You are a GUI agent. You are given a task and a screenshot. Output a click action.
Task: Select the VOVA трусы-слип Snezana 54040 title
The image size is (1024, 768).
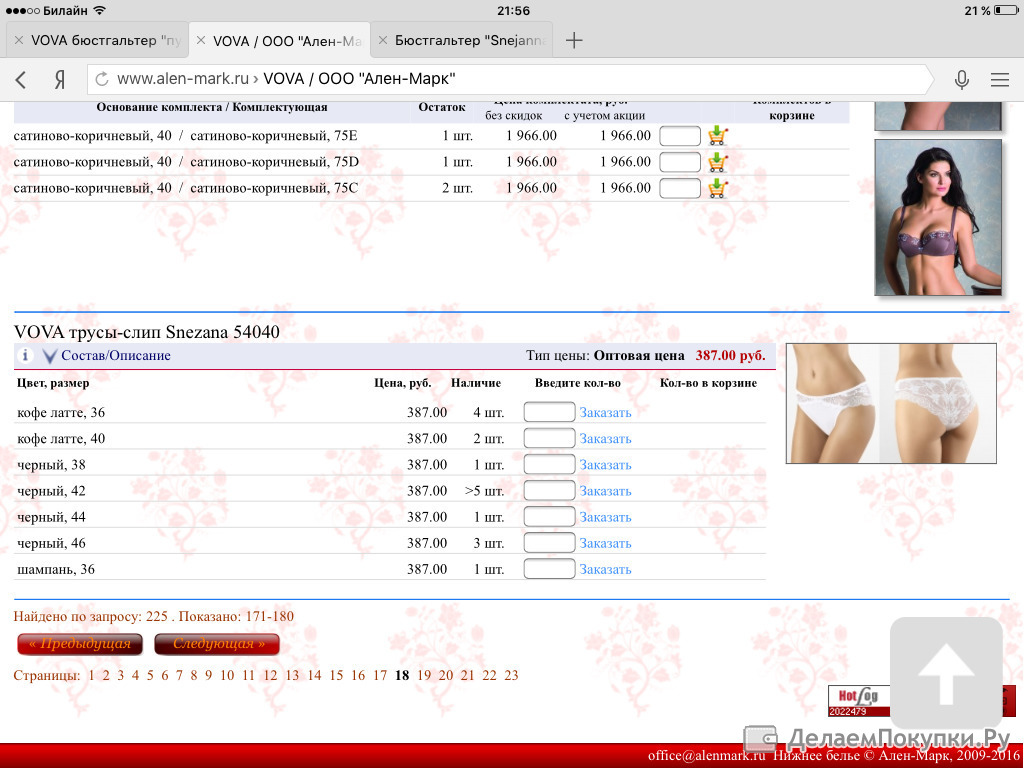click(146, 332)
